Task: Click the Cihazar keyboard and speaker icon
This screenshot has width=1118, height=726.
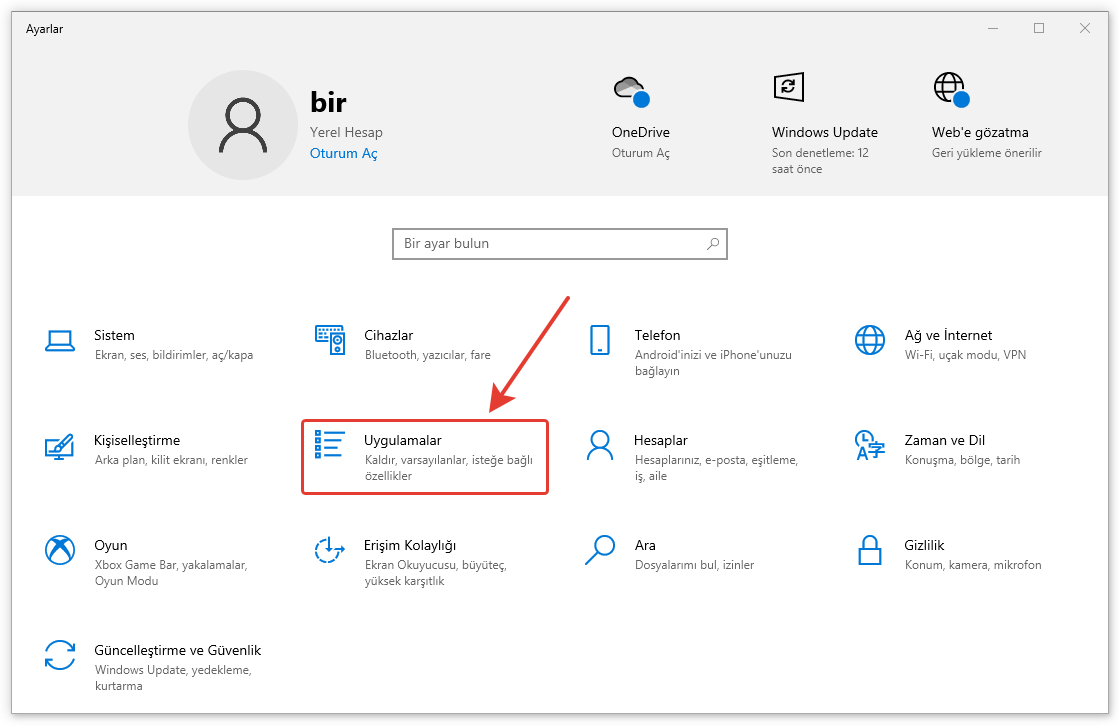Action: [330, 341]
